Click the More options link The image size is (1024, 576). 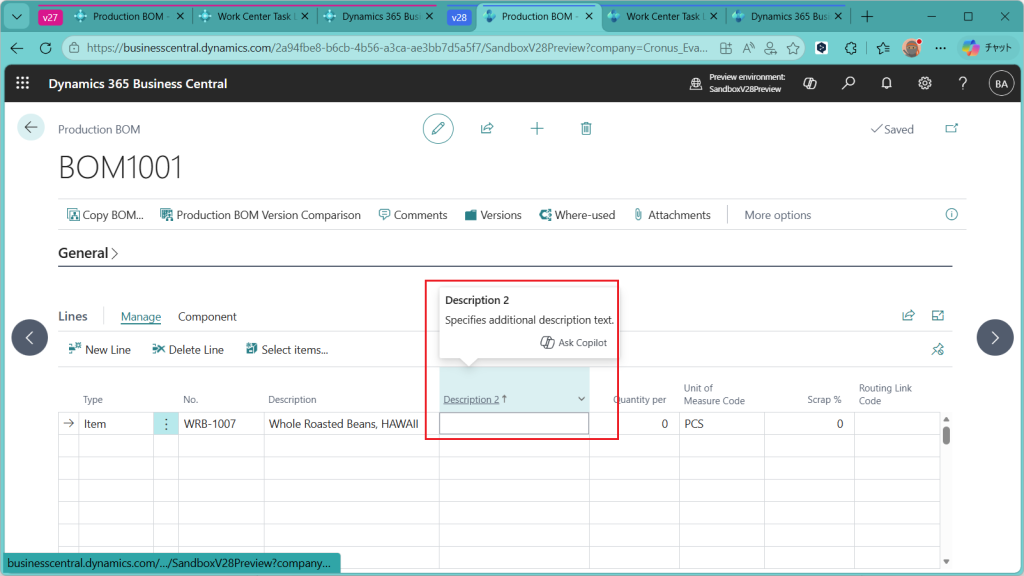pyautogui.click(x=777, y=215)
